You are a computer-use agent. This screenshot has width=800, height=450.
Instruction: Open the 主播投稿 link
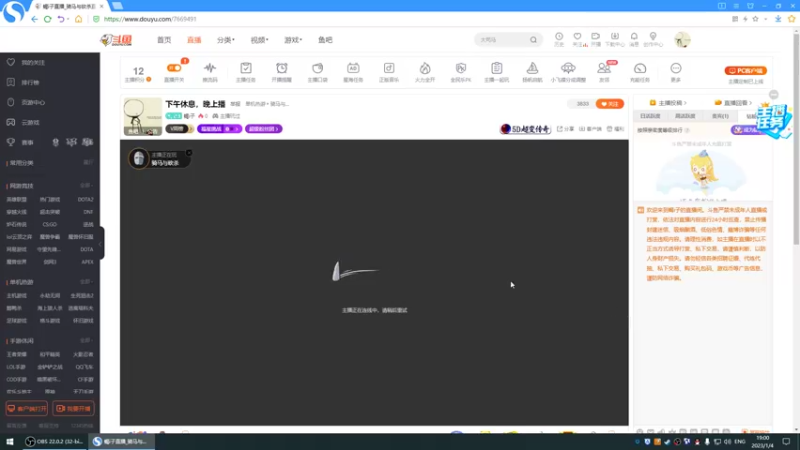(668, 103)
